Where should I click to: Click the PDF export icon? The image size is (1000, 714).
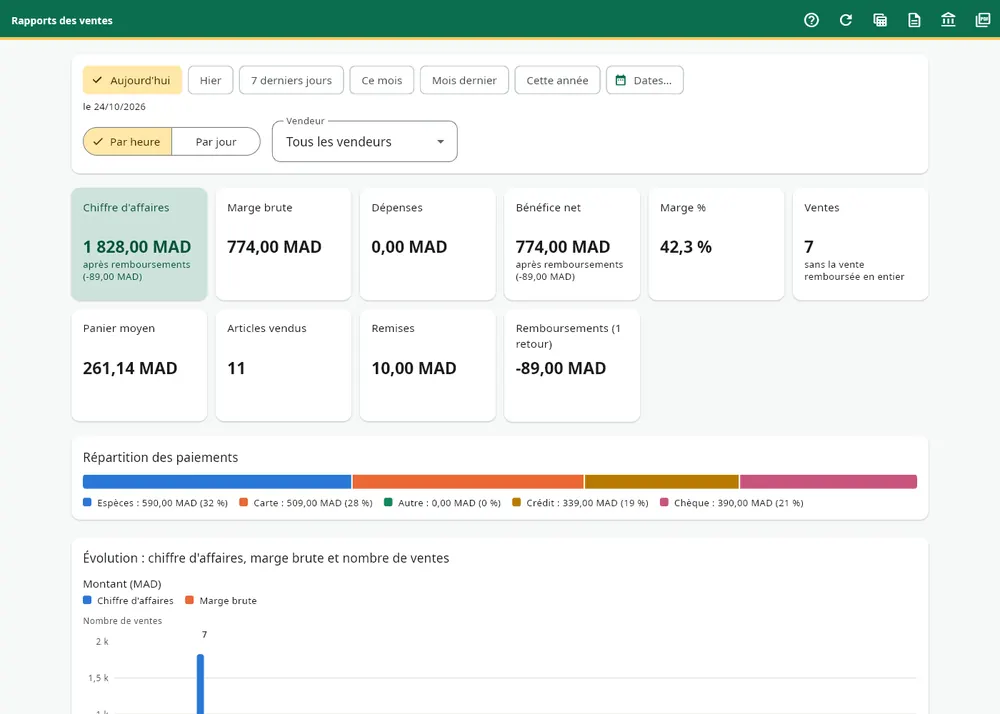(983, 20)
